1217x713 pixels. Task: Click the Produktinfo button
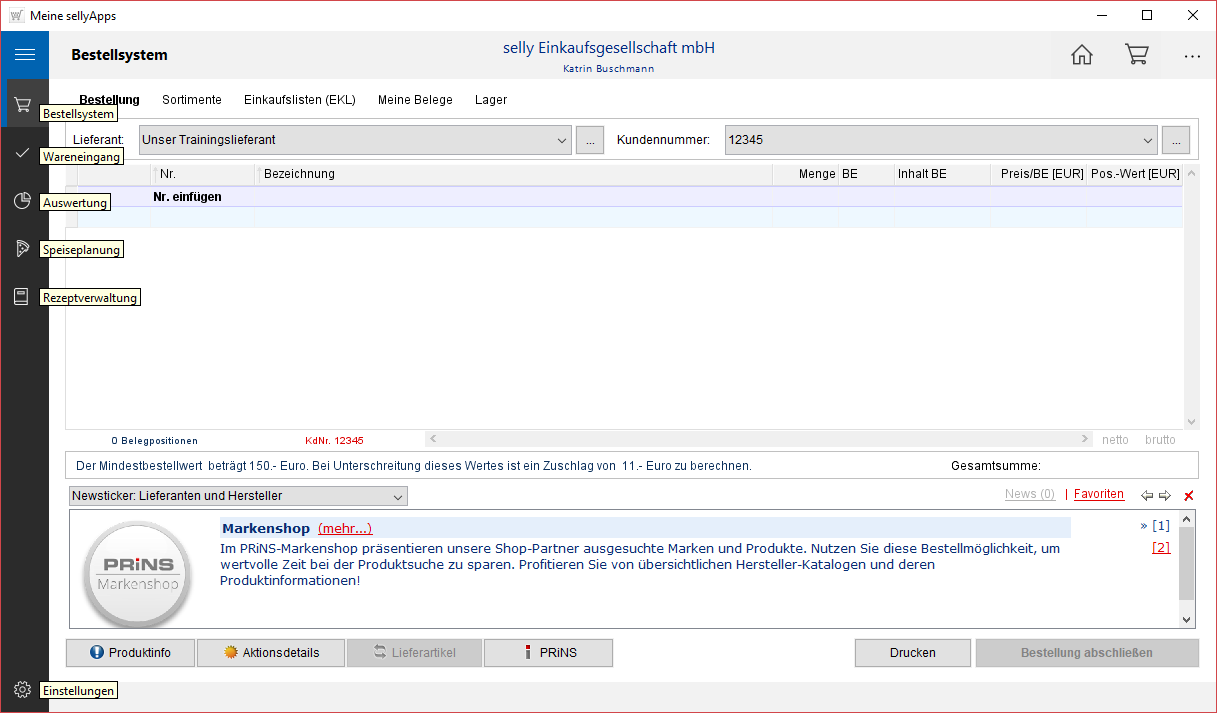[x=130, y=653]
